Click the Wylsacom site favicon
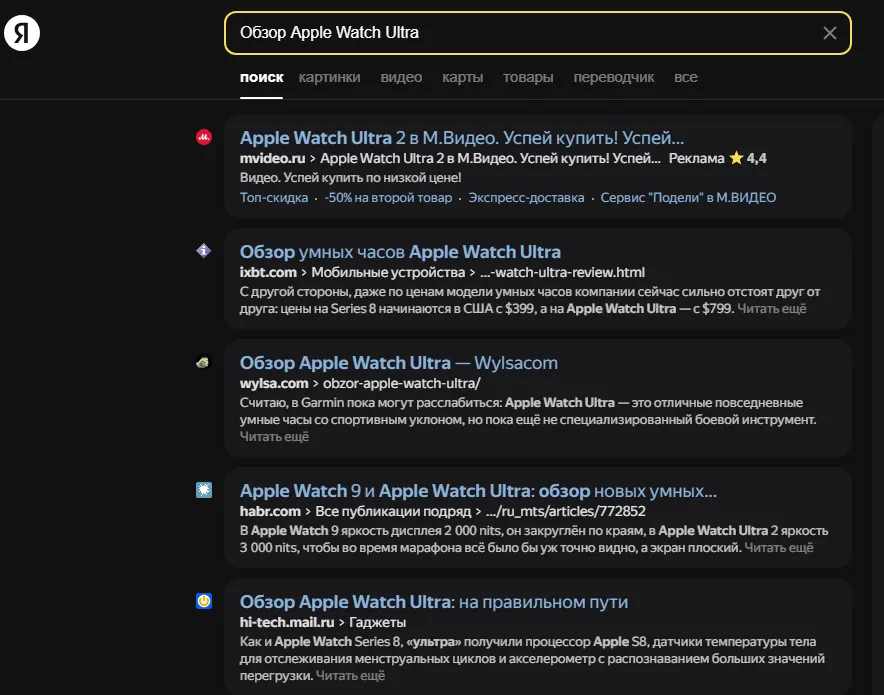 (x=204, y=362)
